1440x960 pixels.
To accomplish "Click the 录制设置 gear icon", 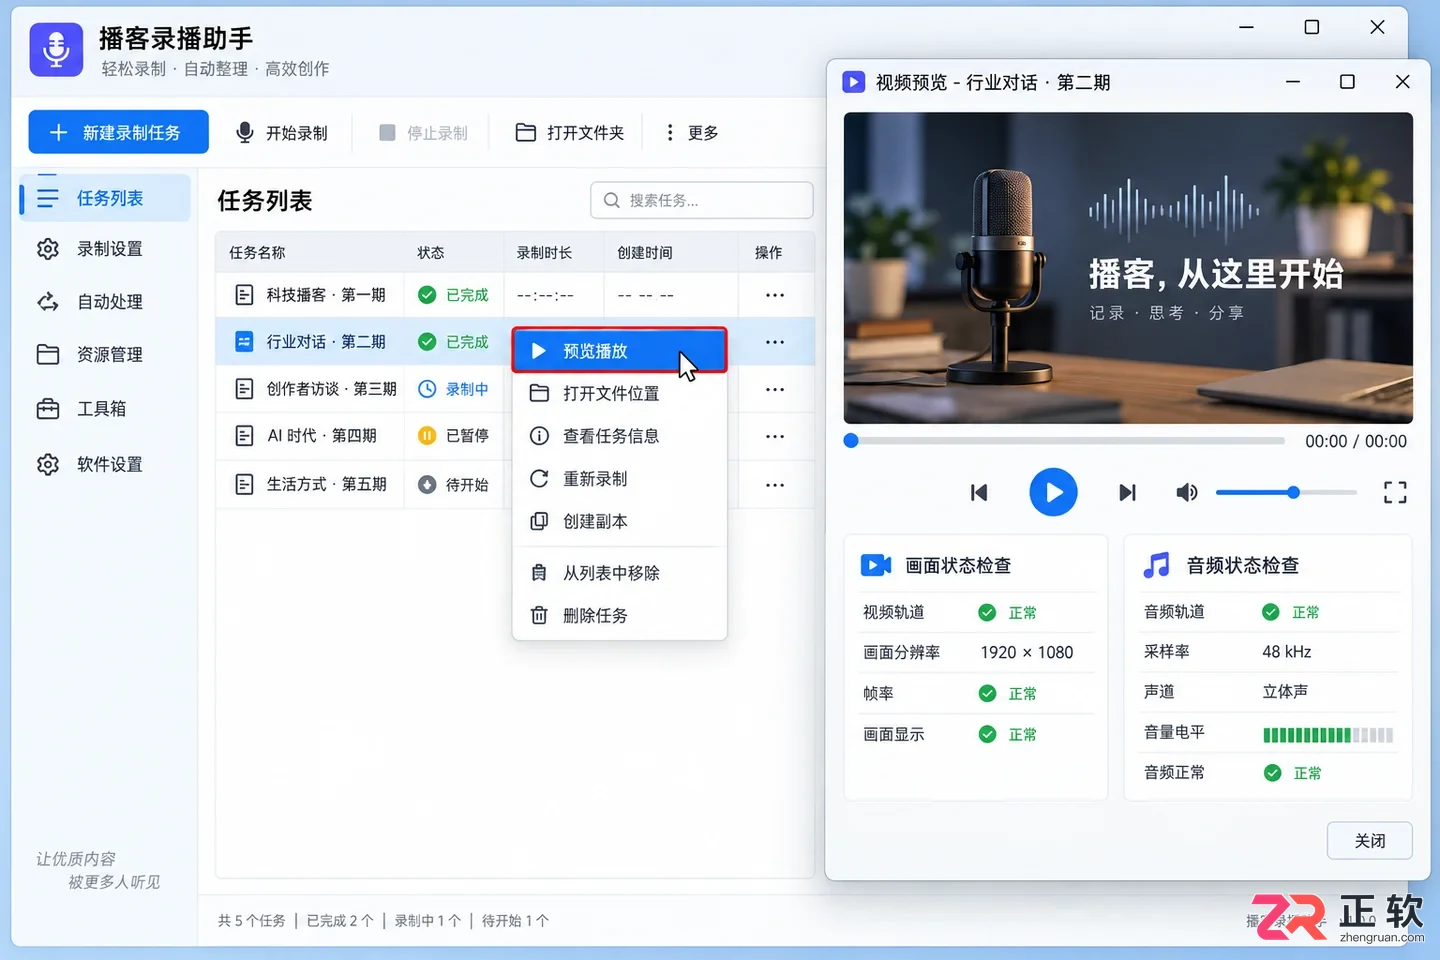I will 48,249.
